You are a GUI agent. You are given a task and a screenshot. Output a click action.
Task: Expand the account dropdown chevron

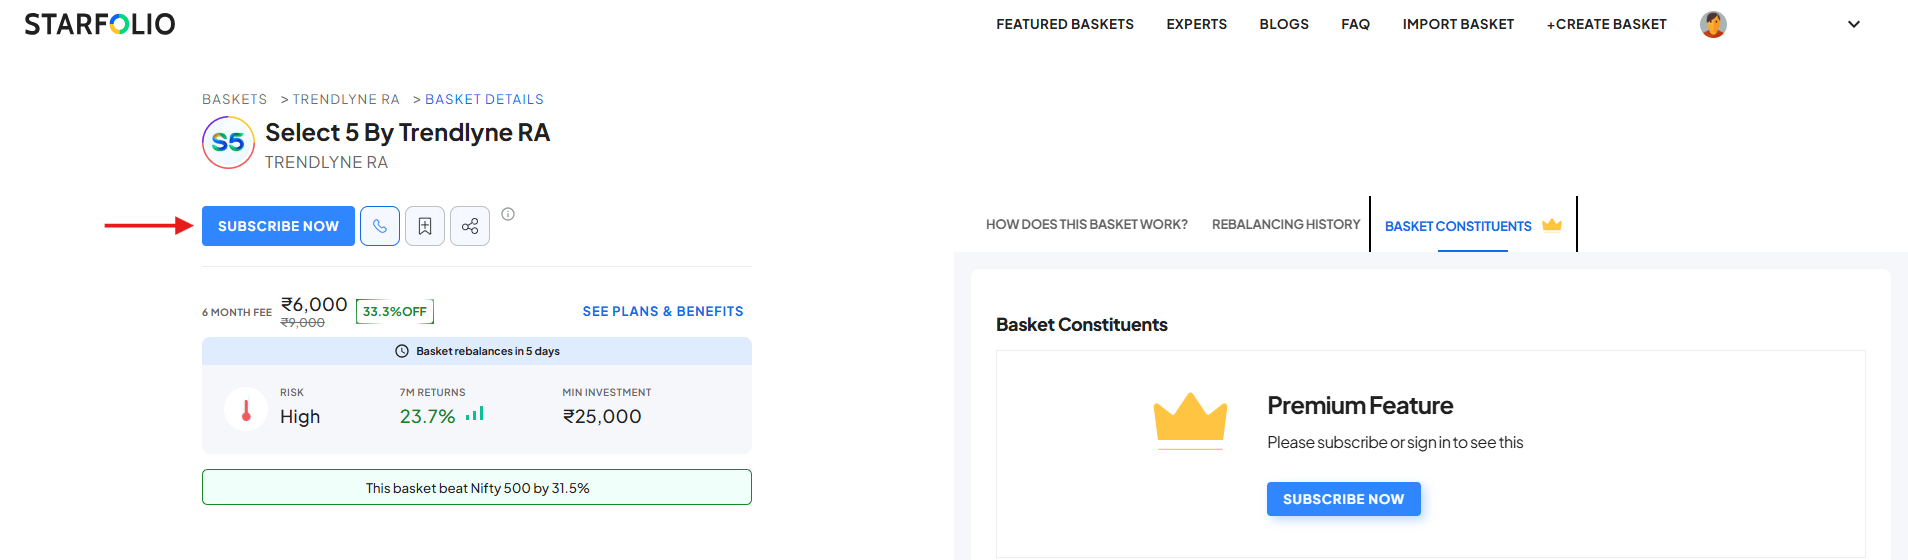(1853, 24)
